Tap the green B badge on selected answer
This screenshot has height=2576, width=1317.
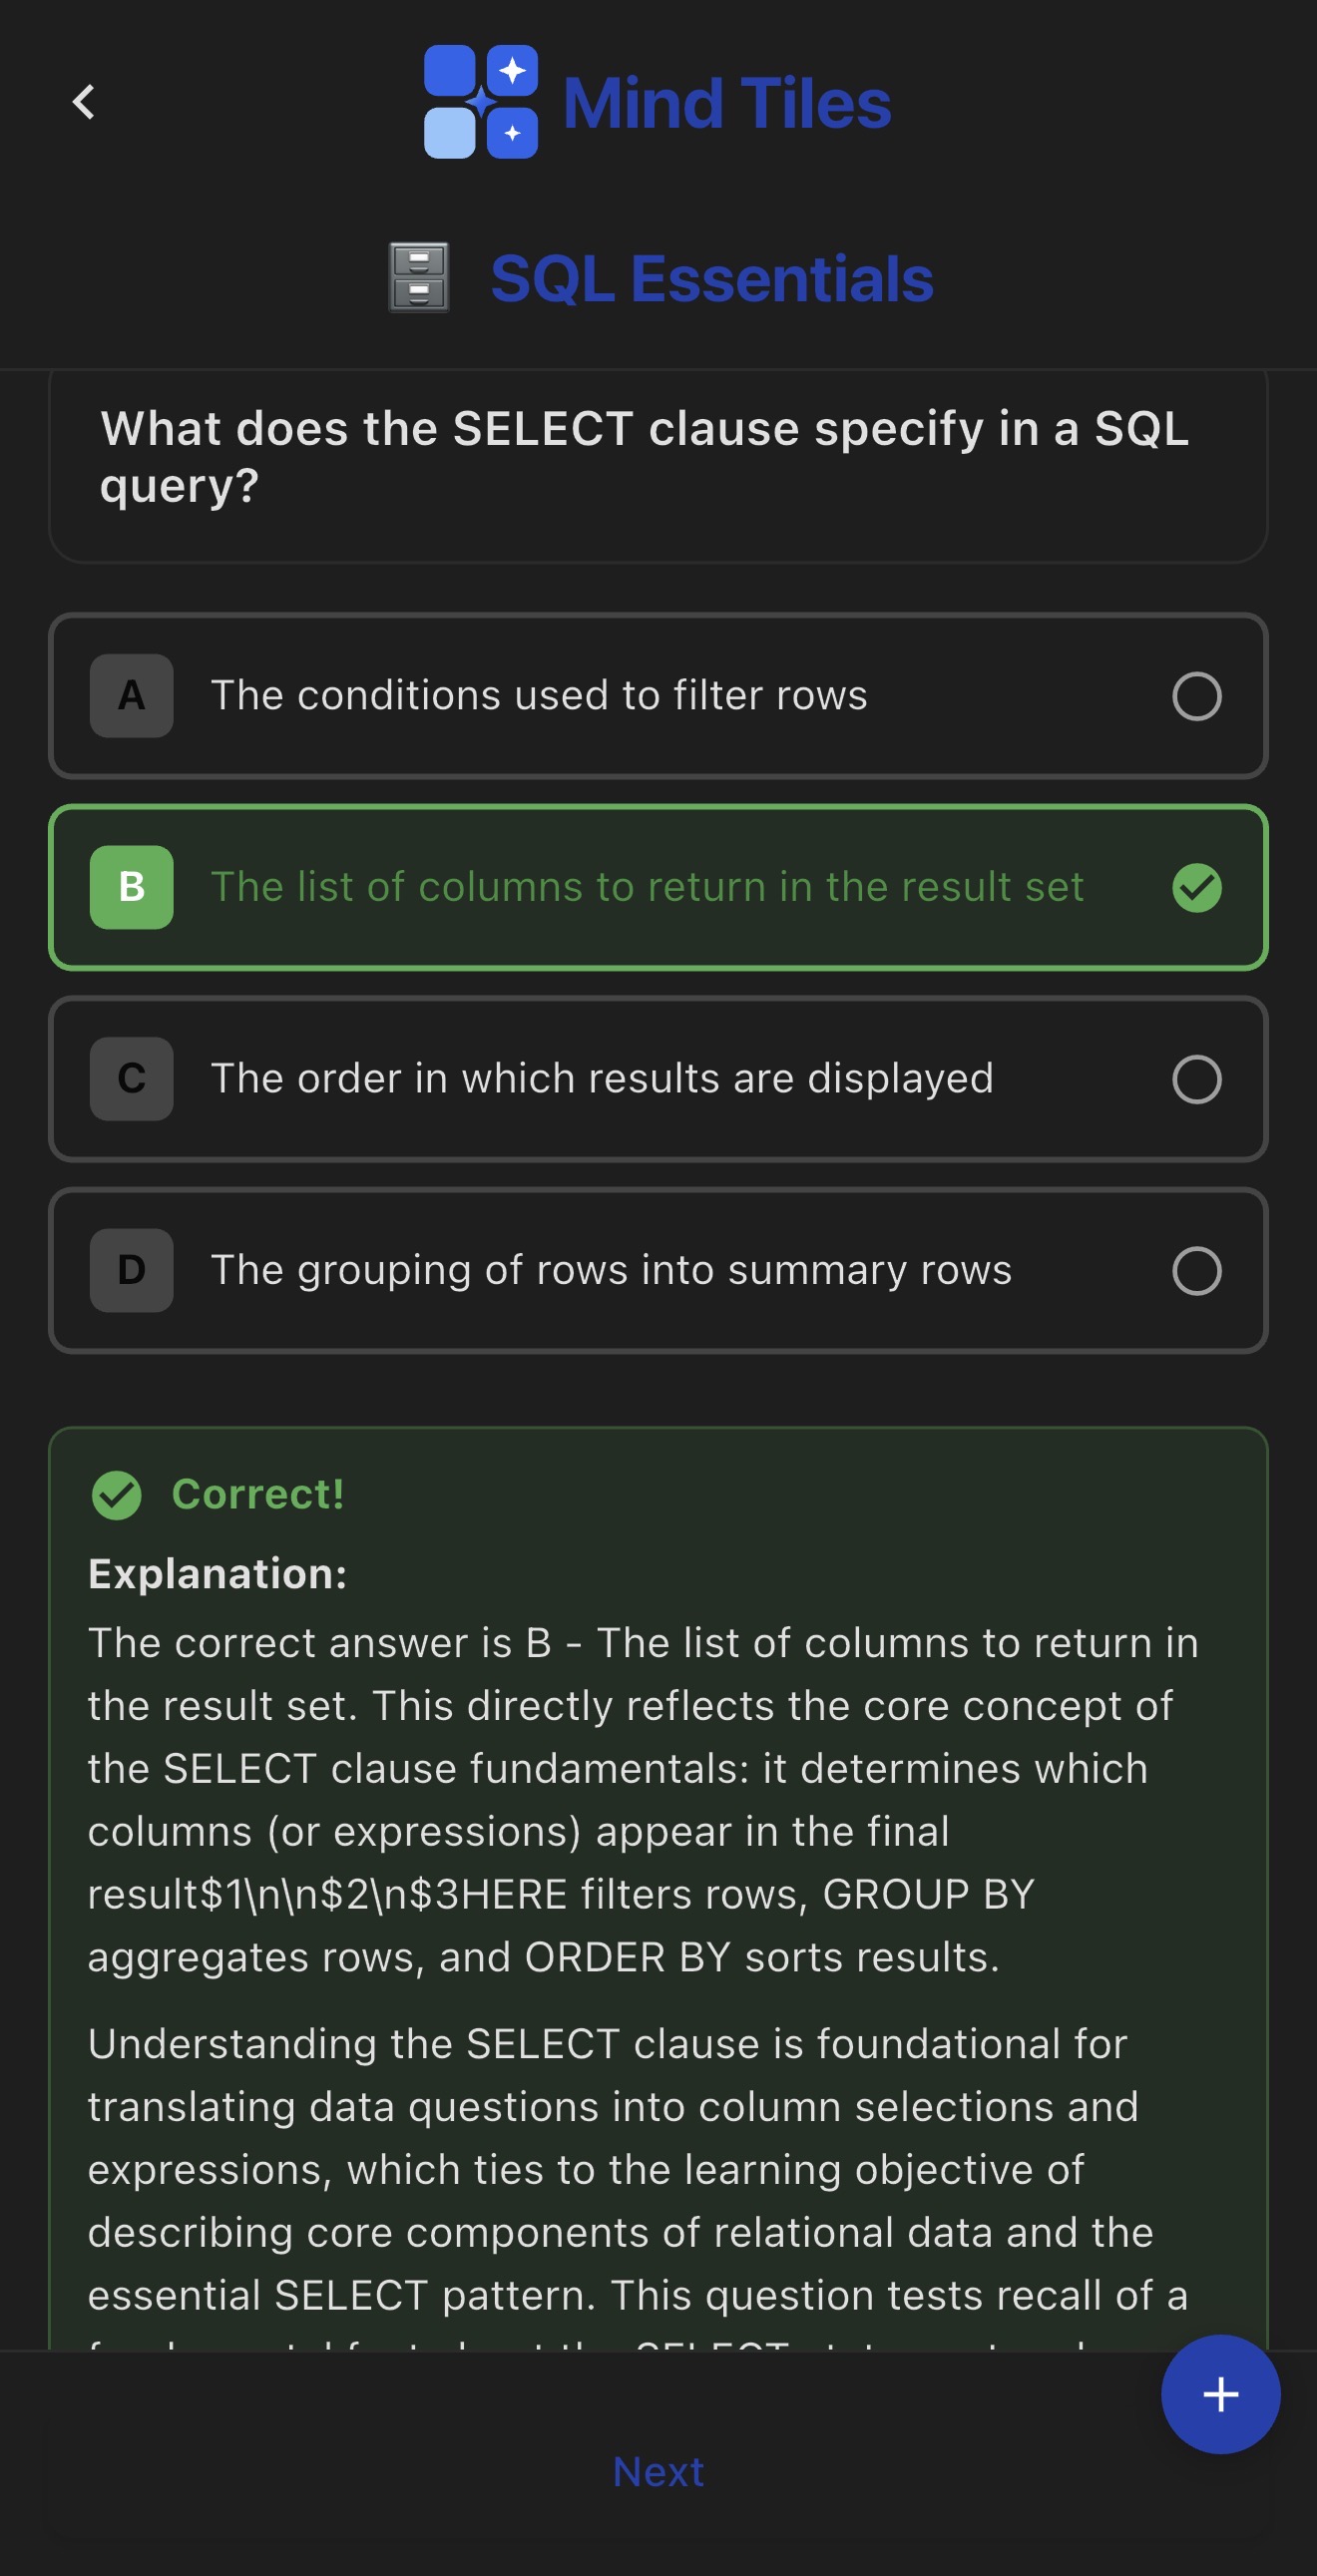[x=130, y=887]
